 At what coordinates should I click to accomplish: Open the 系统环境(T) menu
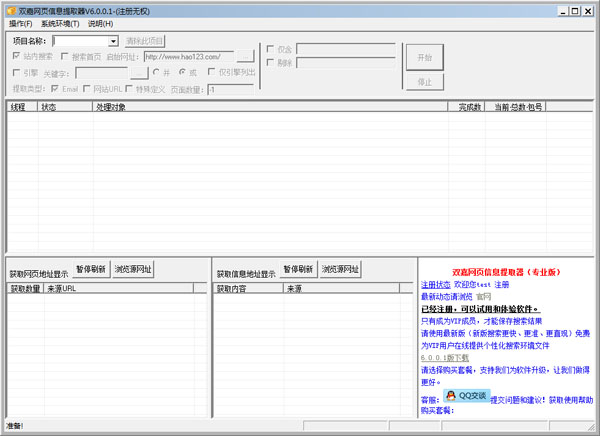pos(60,23)
